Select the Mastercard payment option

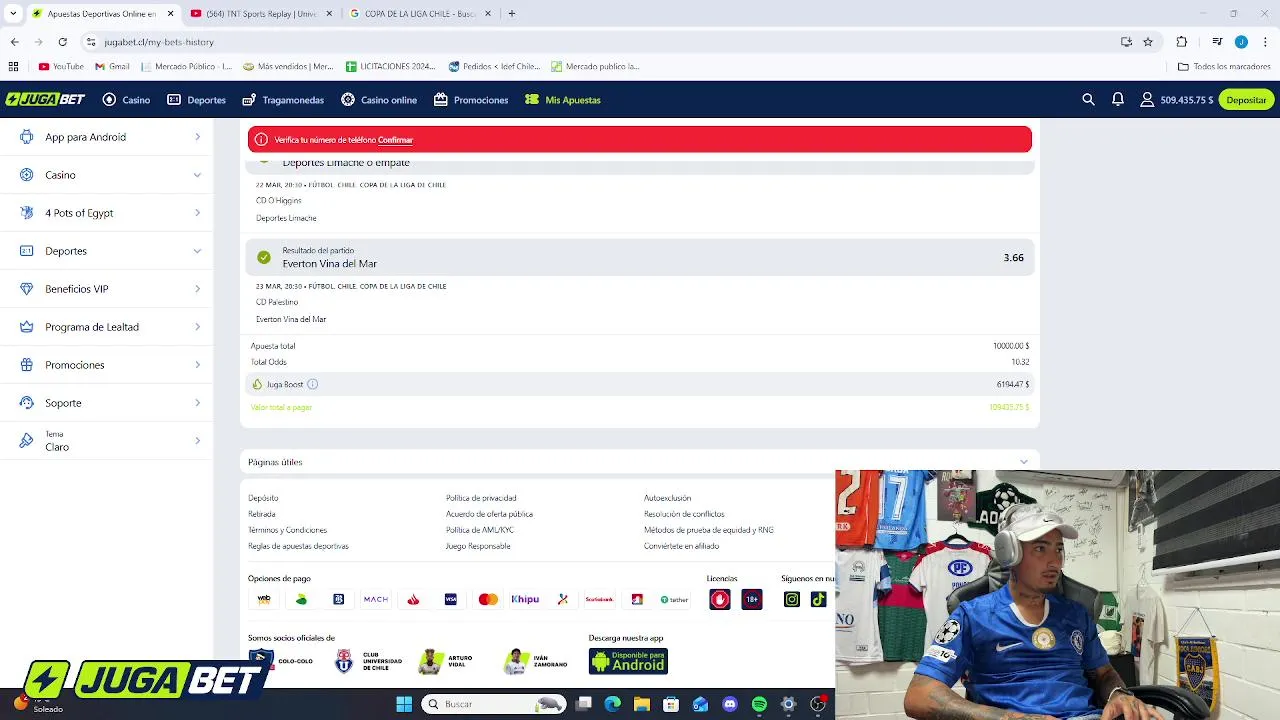488,599
